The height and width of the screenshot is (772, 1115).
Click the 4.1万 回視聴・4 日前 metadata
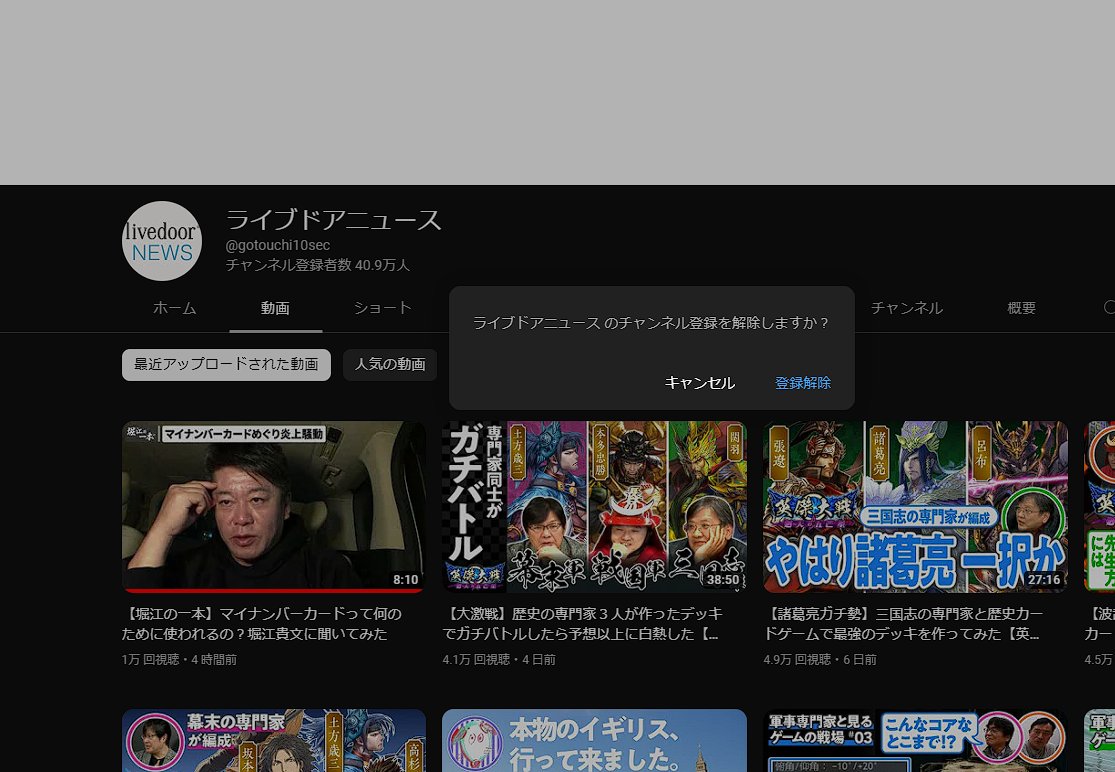click(x=499, y=660)
